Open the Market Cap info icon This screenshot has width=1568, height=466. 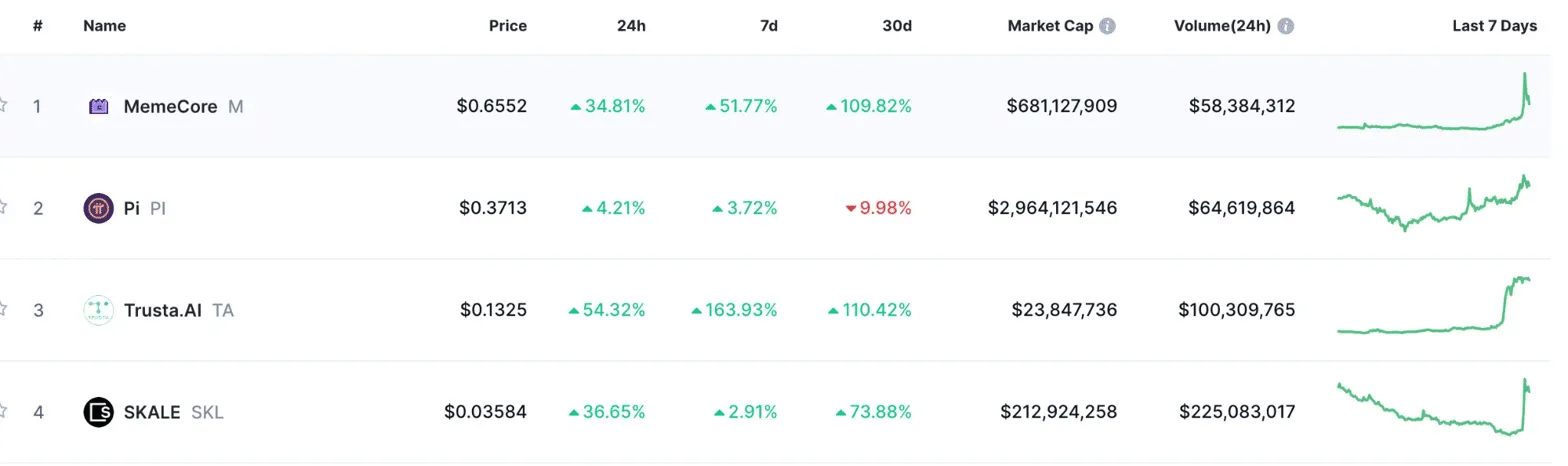[1108, 27]
